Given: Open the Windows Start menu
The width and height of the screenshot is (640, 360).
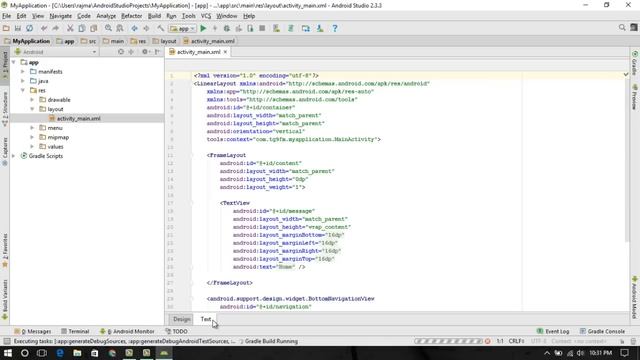Looking at the screenshot, I should 7,353.
